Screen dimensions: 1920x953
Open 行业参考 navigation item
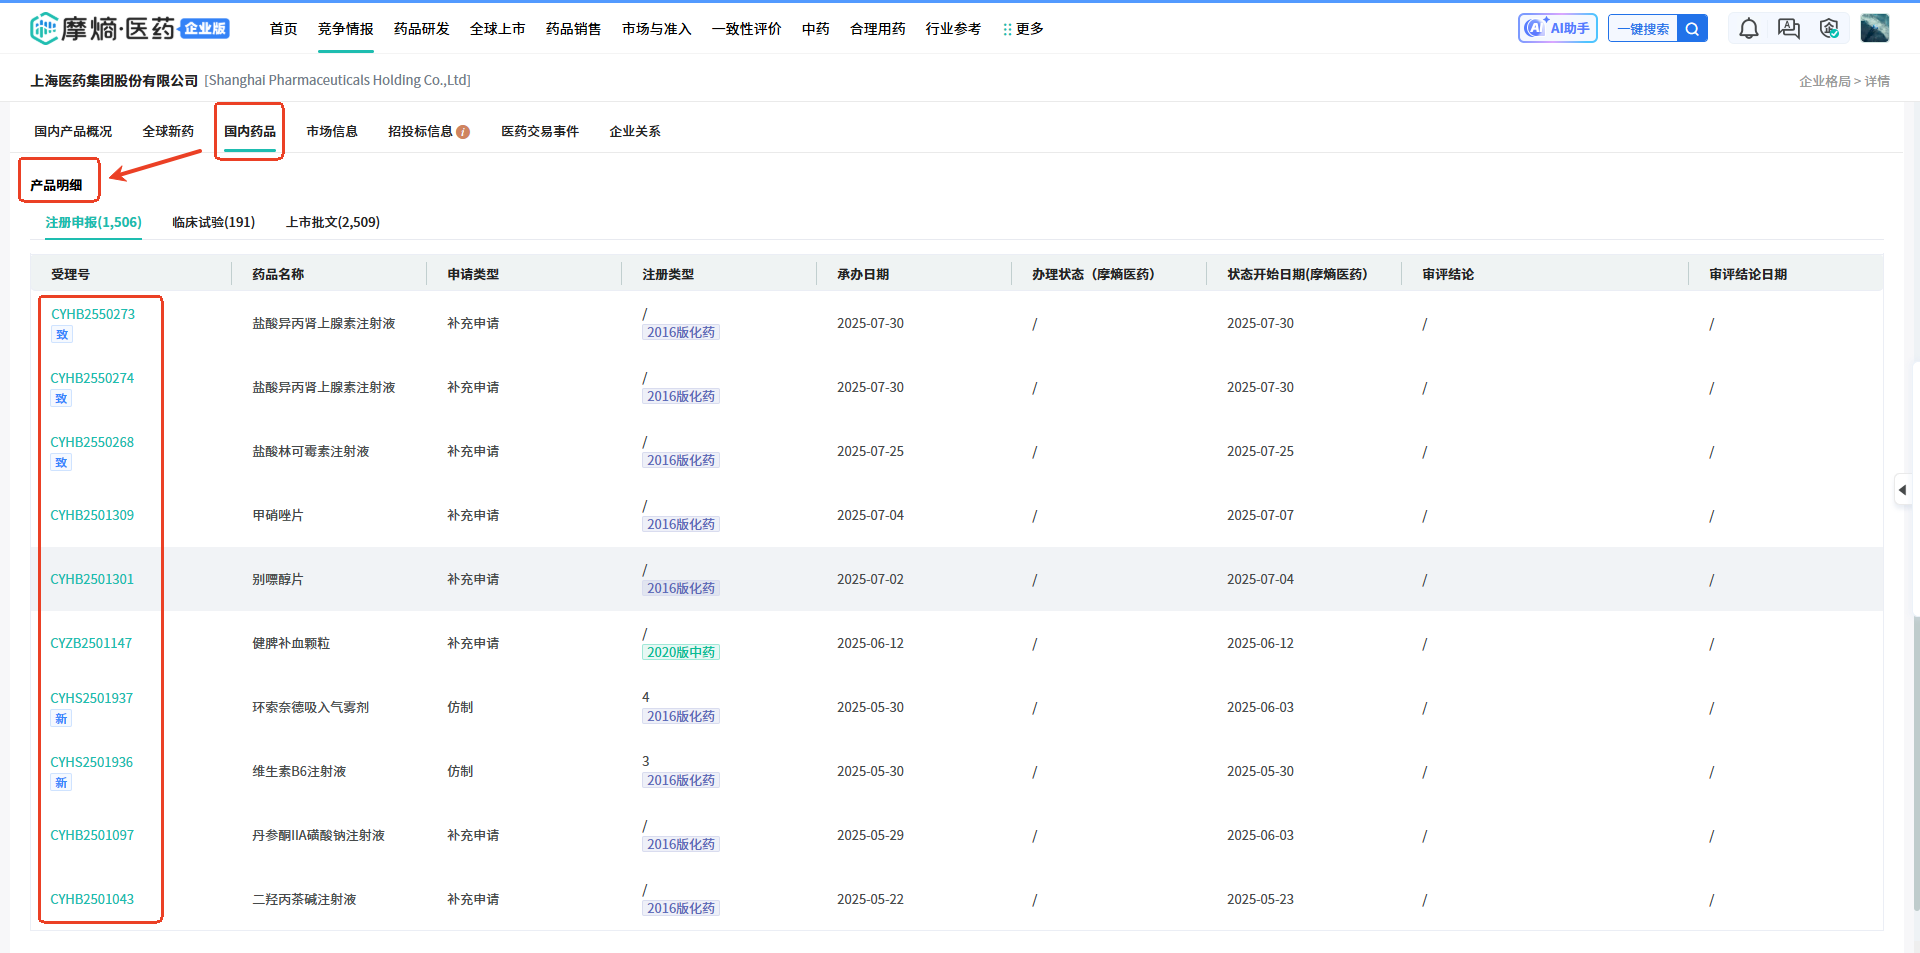click(x=954, y=29)
